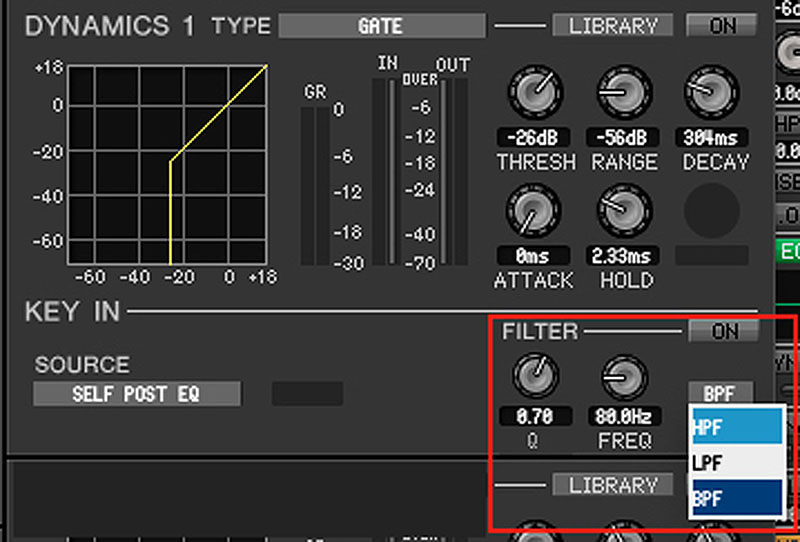Click the BPF filter type dropdown button

click(x=720, y=393)
